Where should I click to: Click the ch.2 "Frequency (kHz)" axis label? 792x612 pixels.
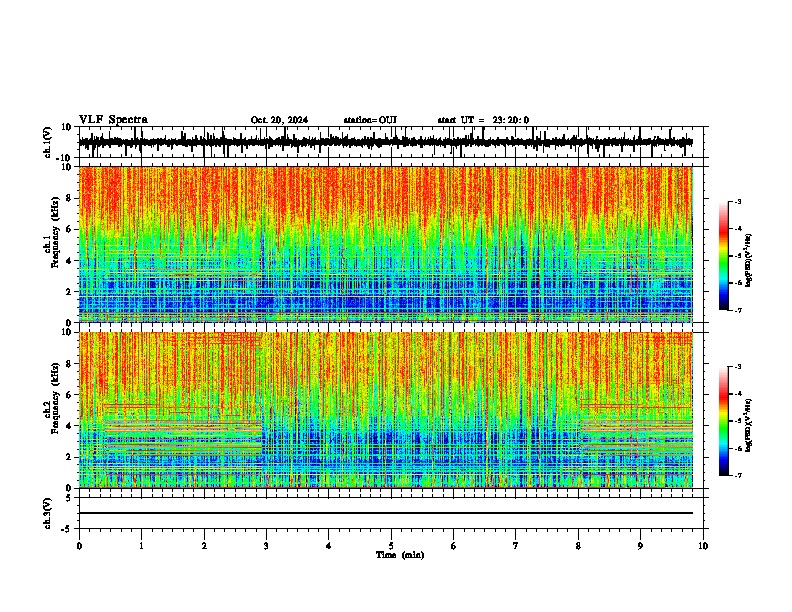(55, 399)
